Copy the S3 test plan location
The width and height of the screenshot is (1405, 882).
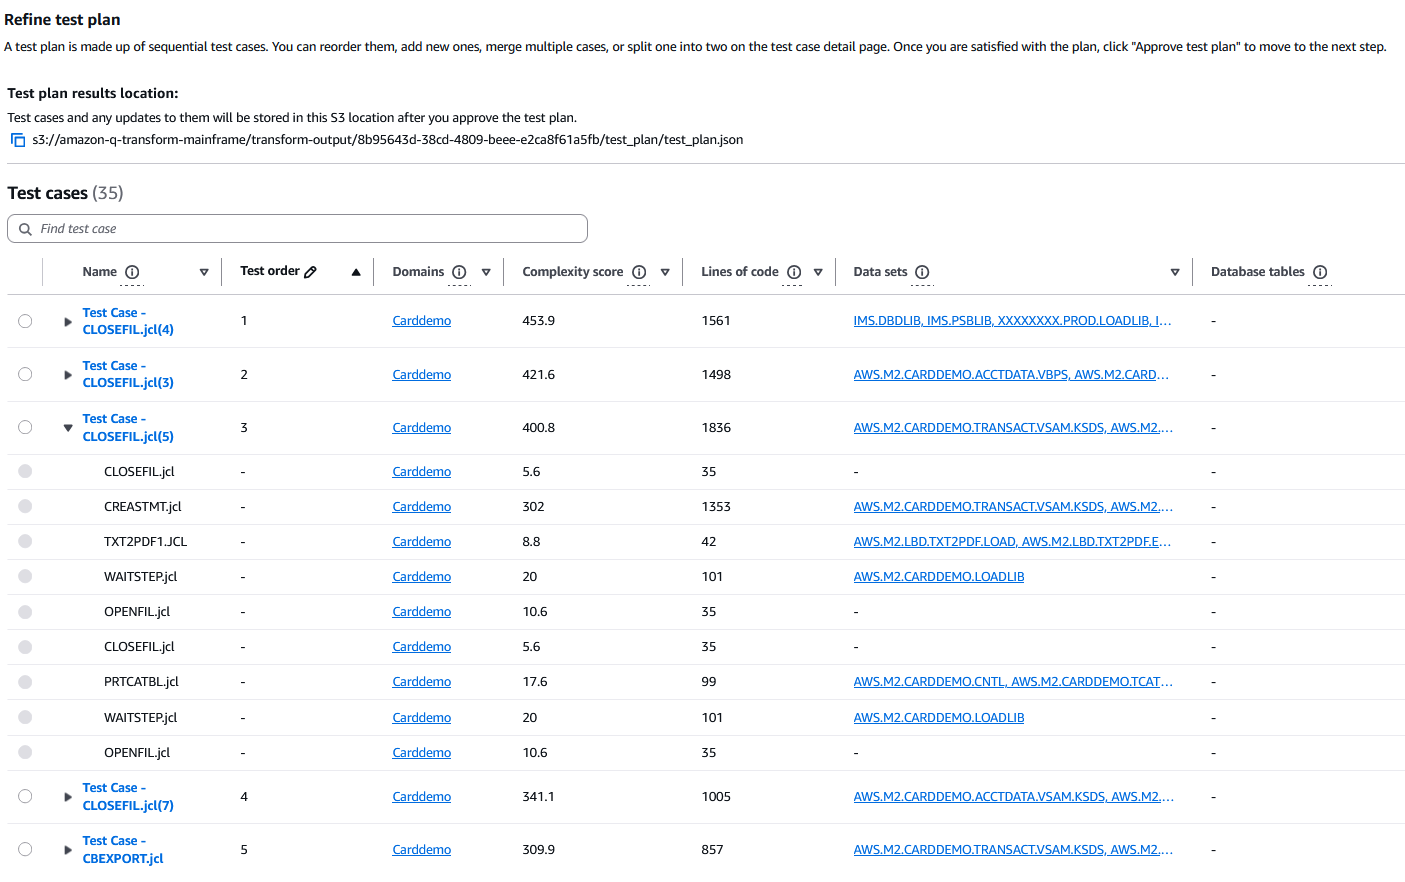click(x=18, y=140)
